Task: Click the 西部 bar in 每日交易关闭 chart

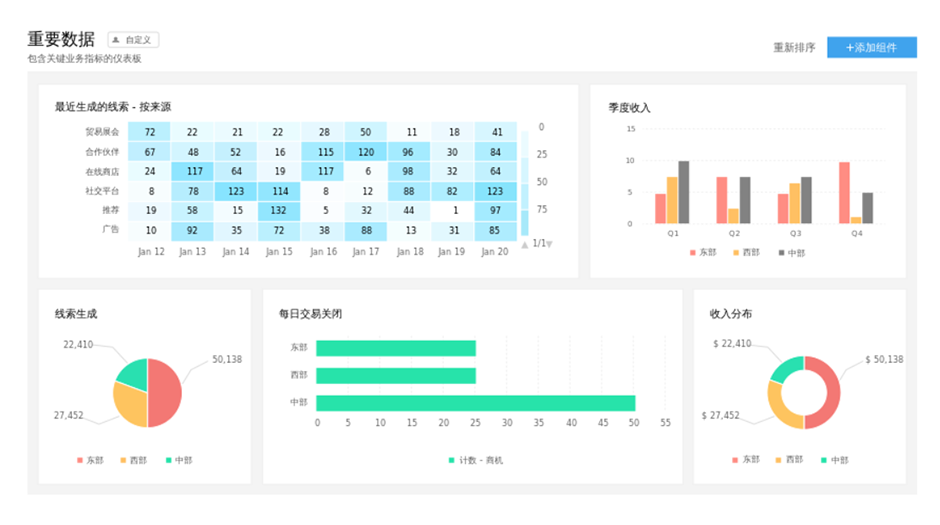Action: pos(396,376)
